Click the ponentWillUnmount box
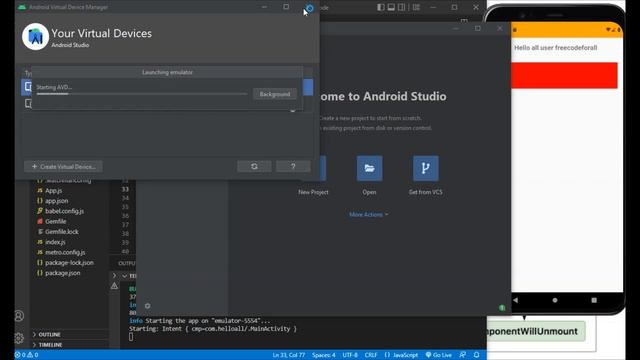 536,331
